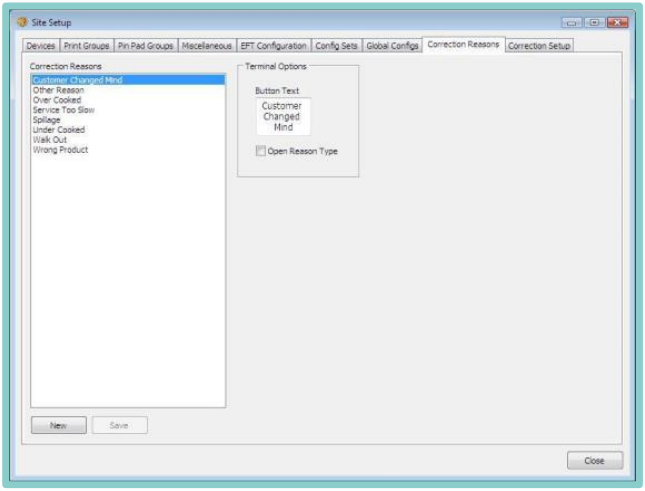The width and height of the screenshot is (645, 491).
Task: Choose Service Too Slow from the list
Action: (63, 110)
